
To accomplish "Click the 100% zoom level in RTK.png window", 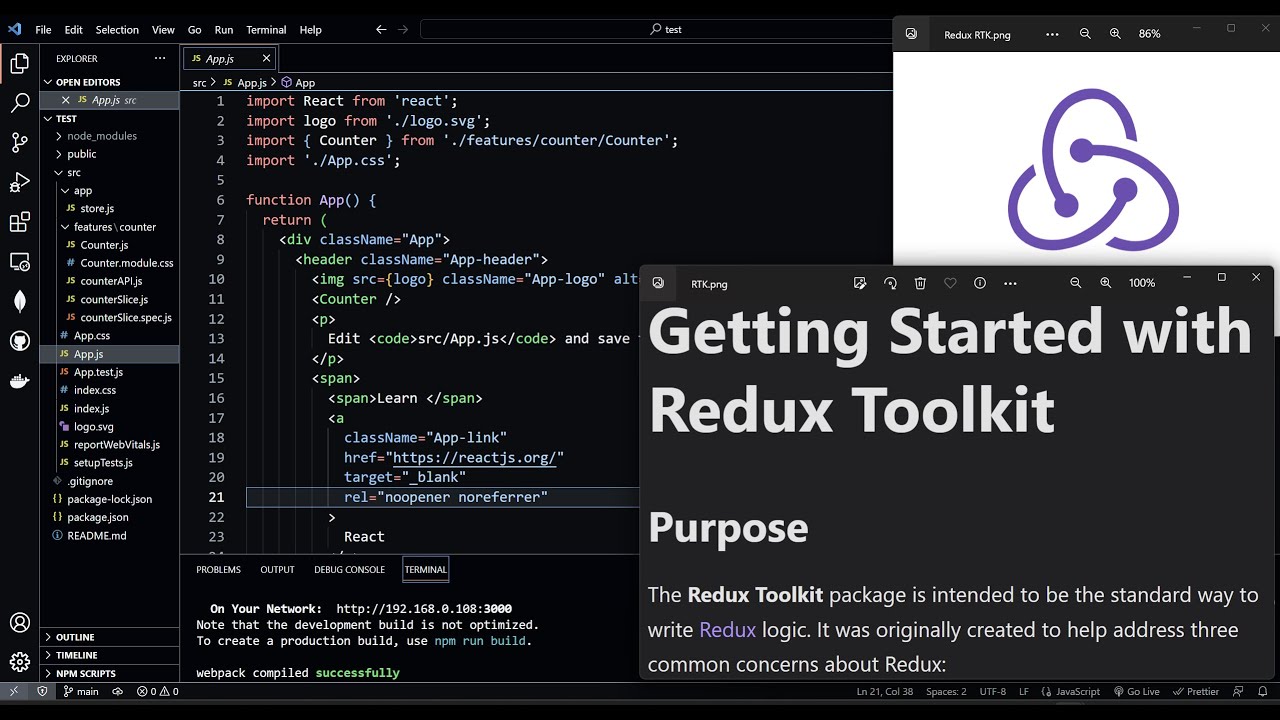I will pos(1142,283).
